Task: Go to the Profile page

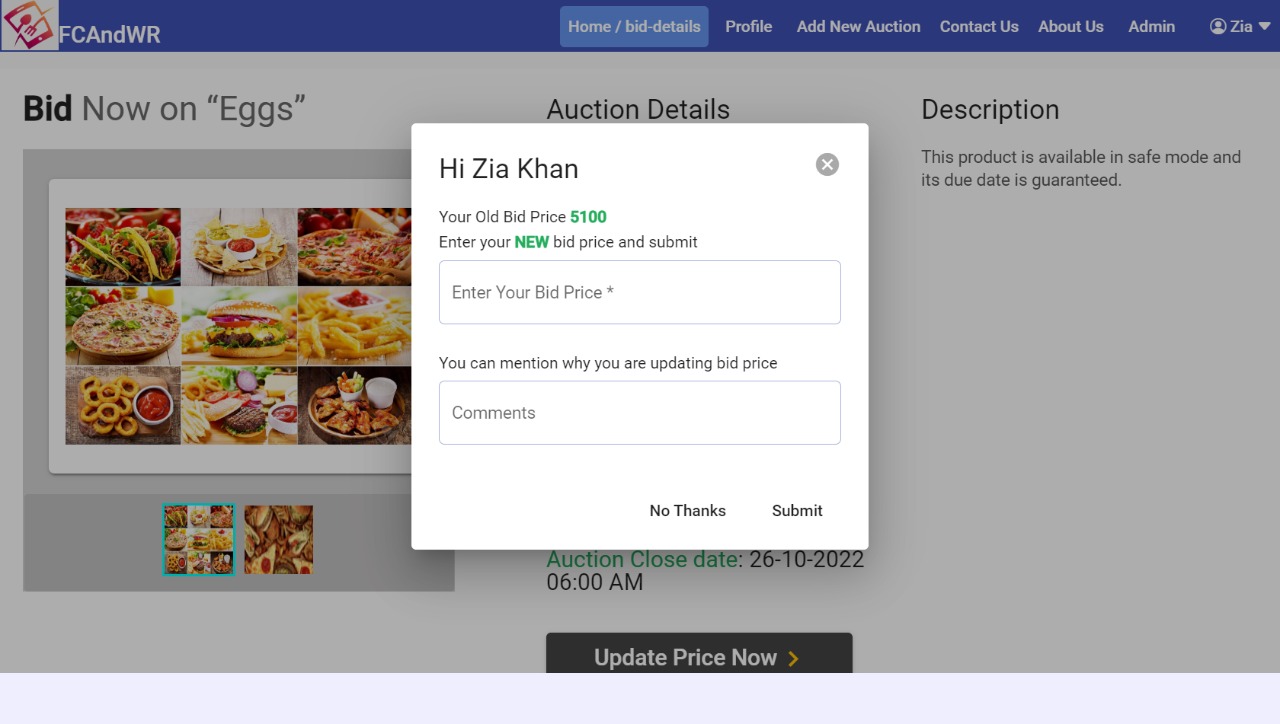Action: click(749, 27)
